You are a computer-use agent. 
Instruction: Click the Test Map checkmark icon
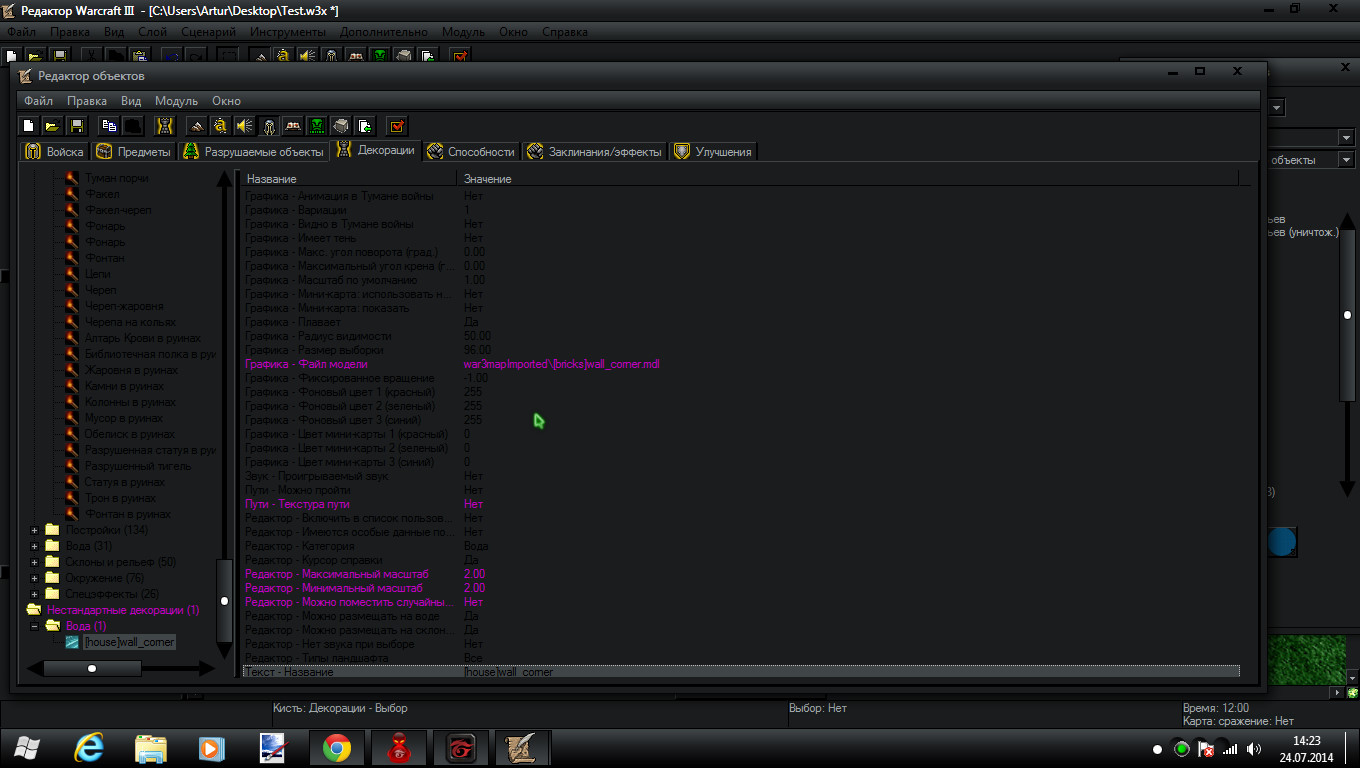click(397, 126)
